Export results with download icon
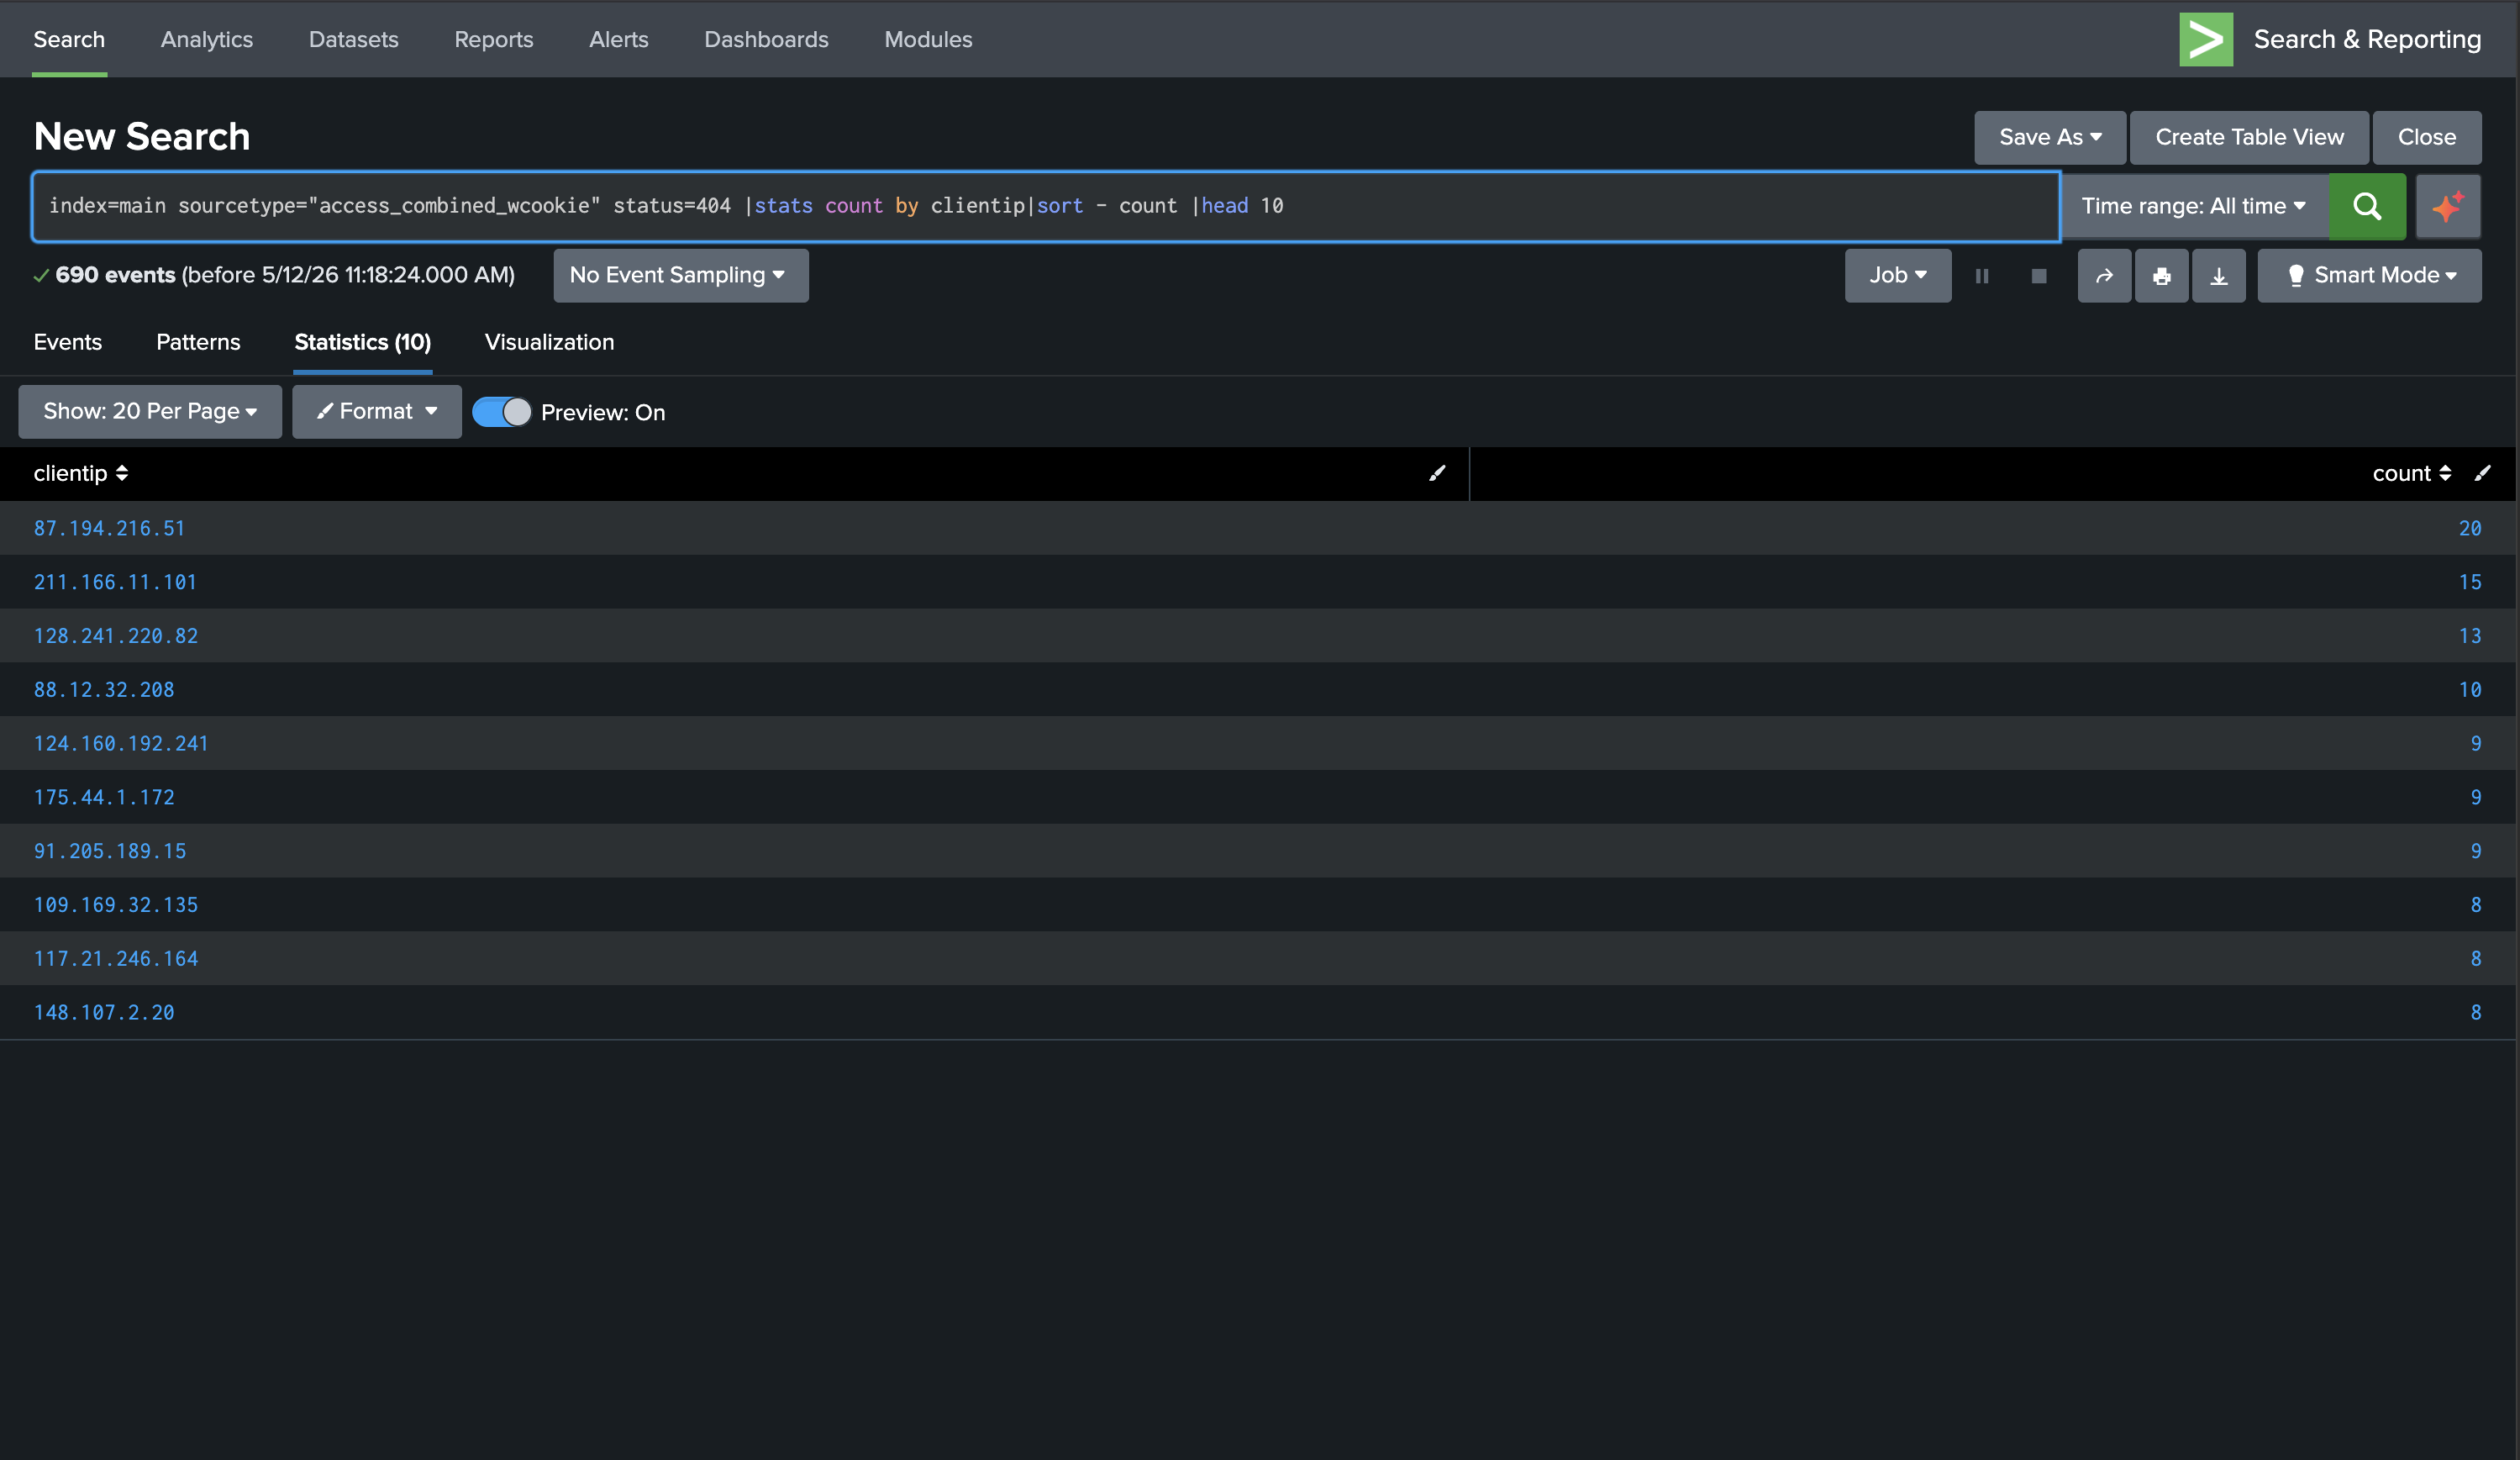 (x=2218, y=276)
